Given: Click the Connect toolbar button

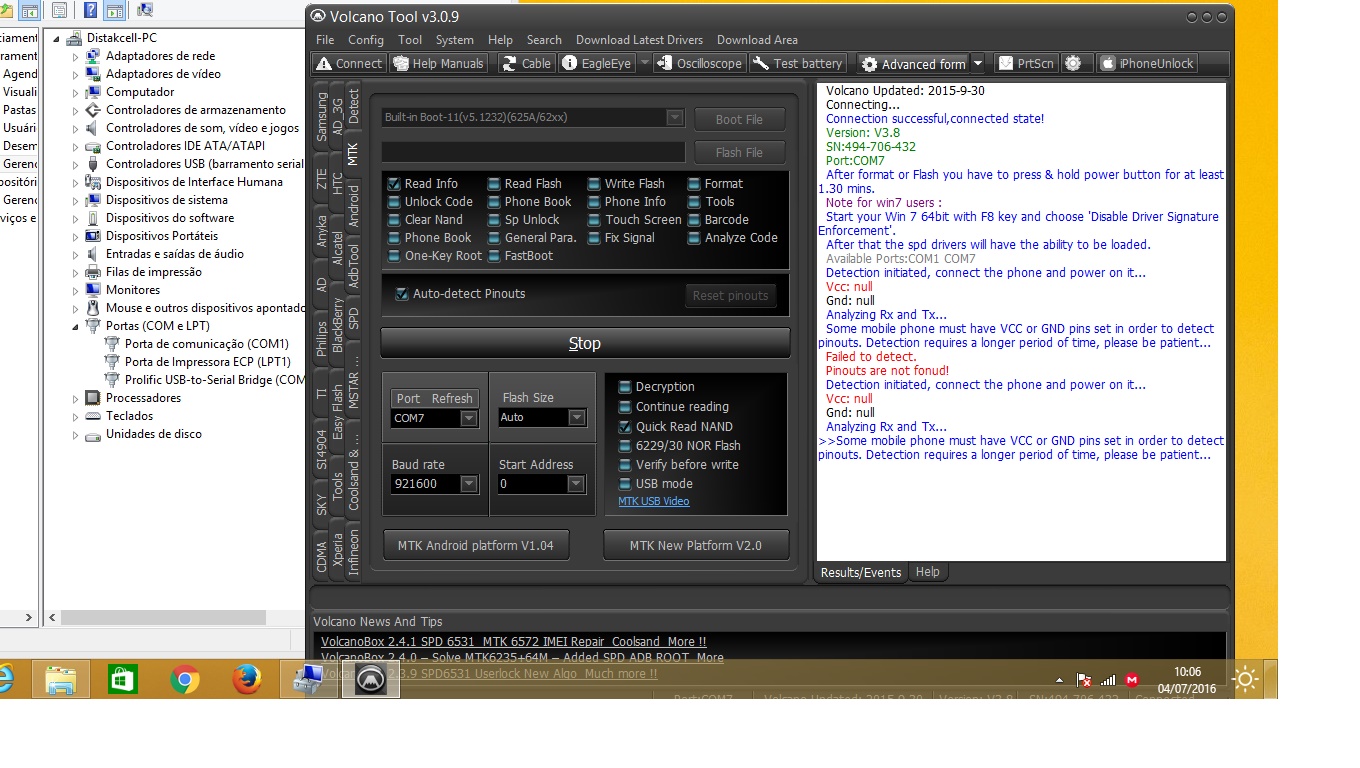Looking at the screenshot, I should pyautogui.click(x=349, y=63).
